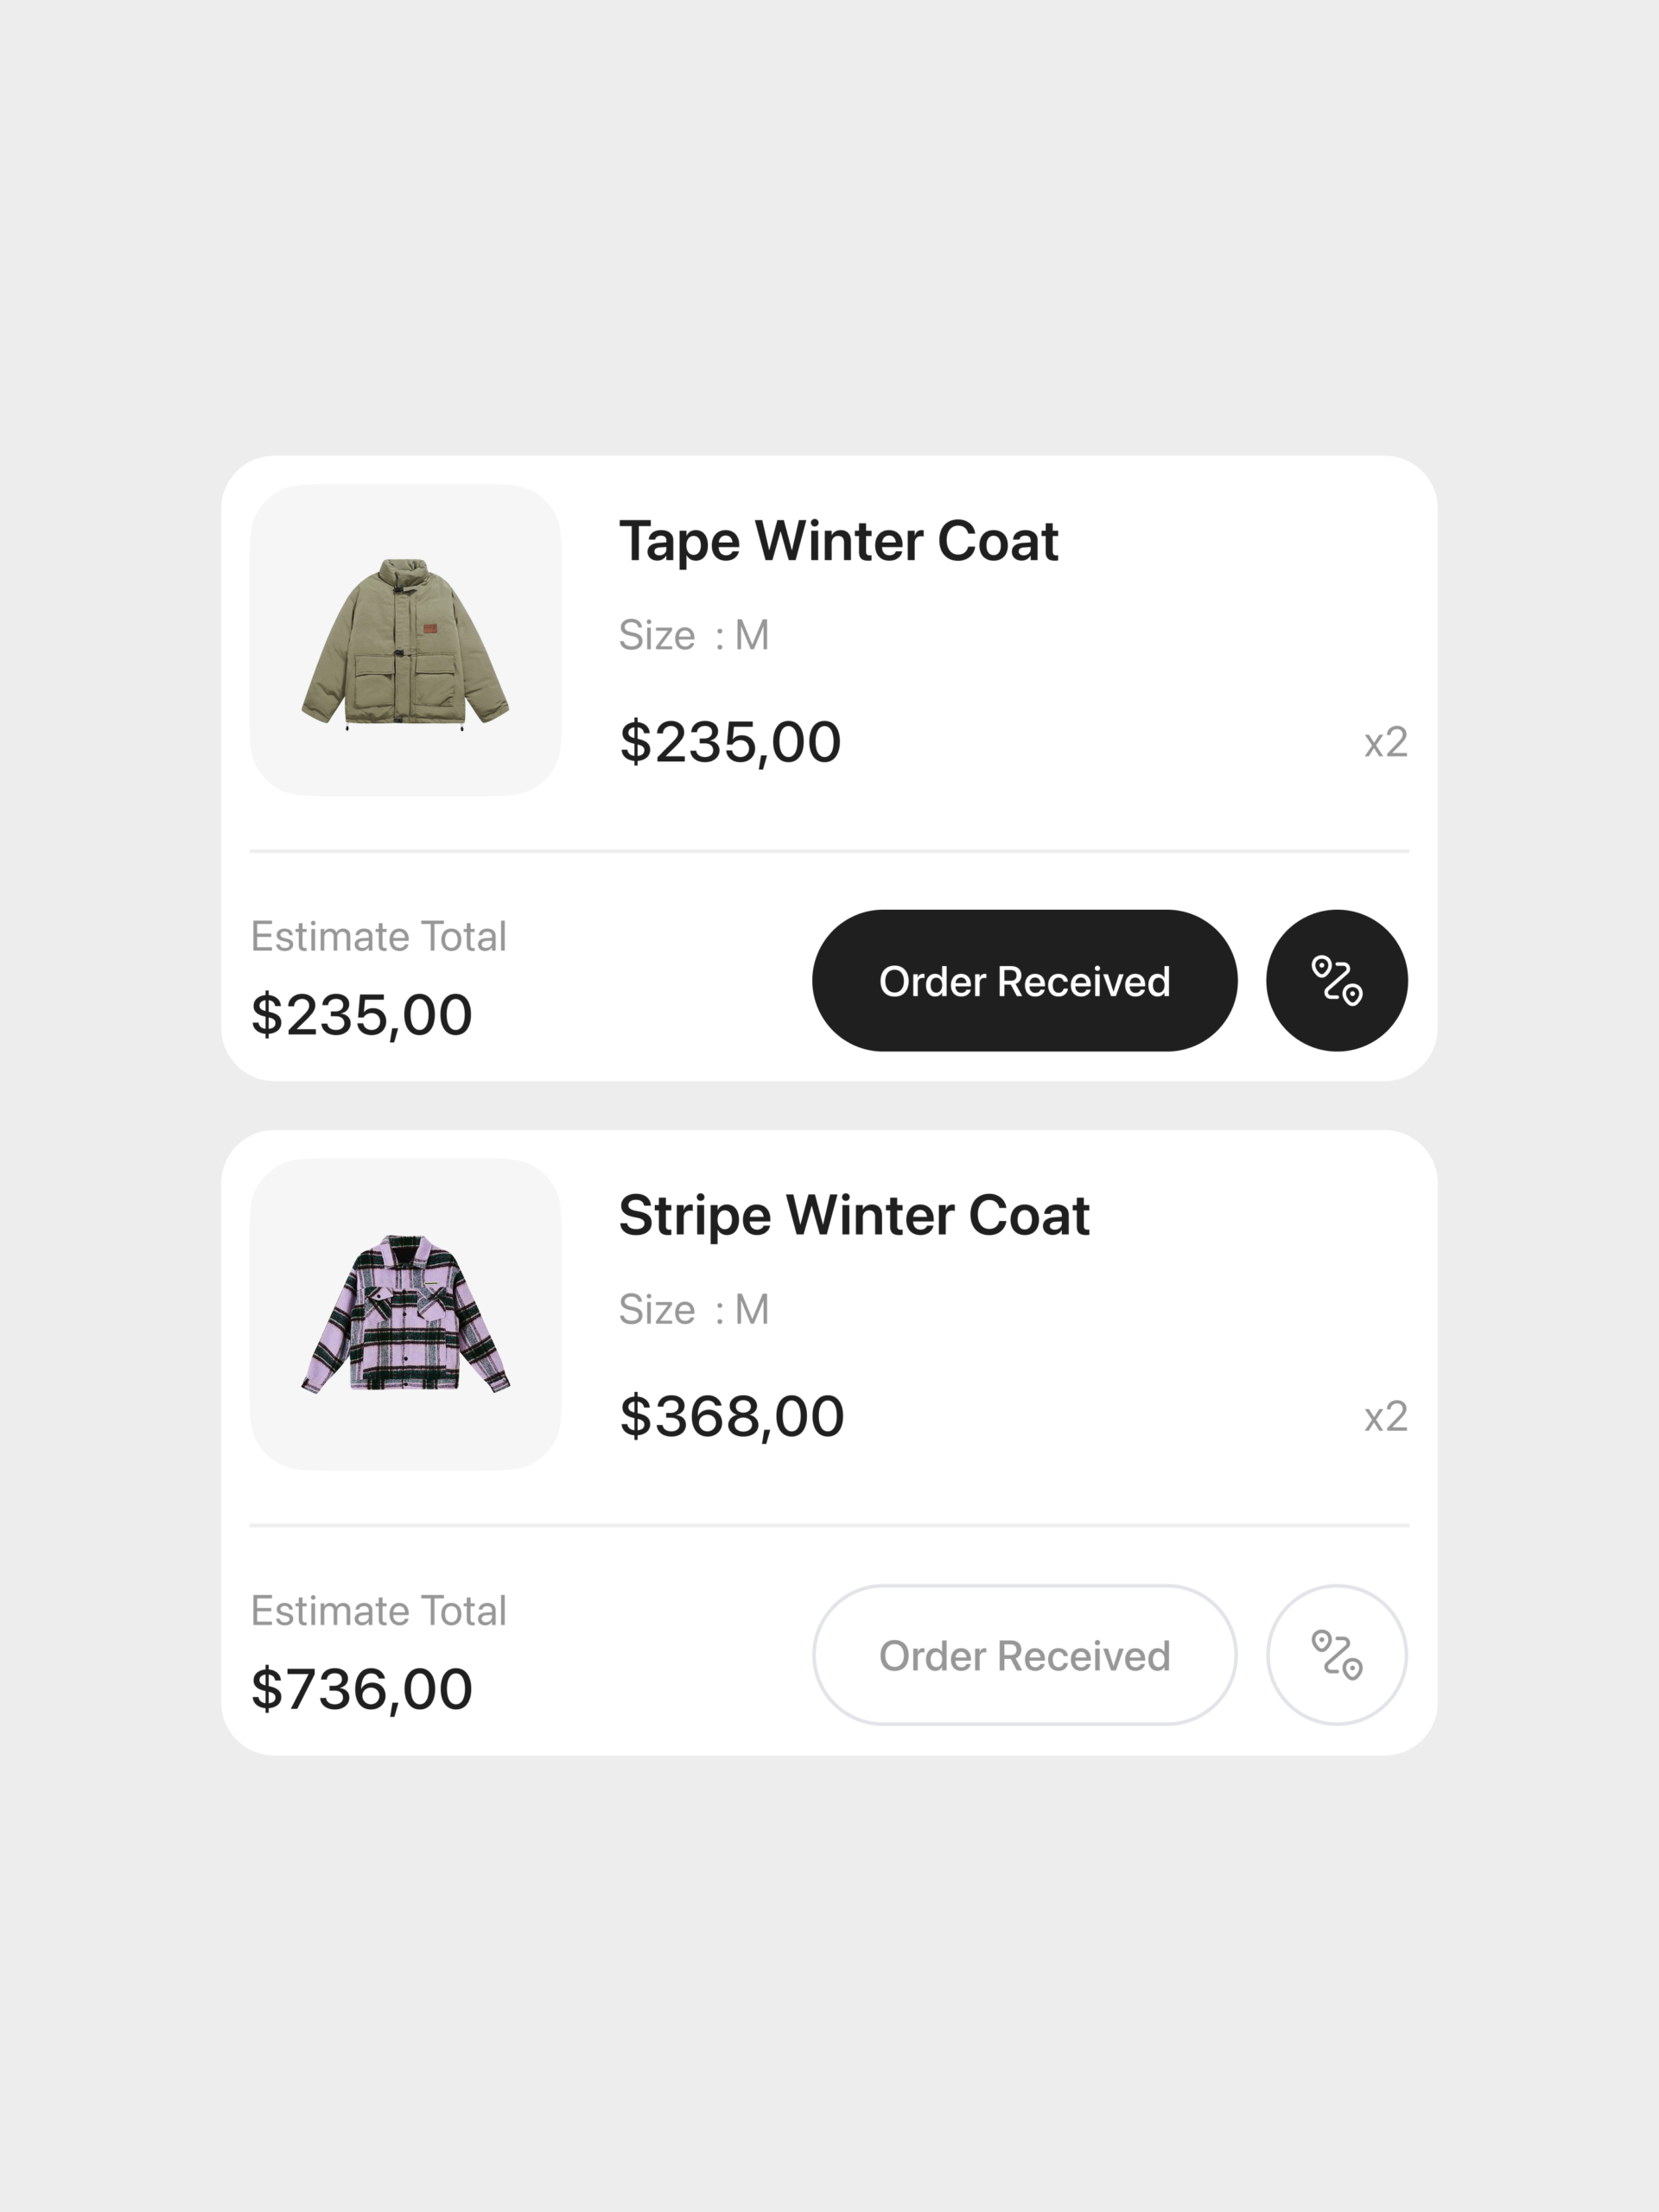Click the discount percent icon on Stripe Winter Coat
Image resolution: width=1659 pixels, height=2212 pixels.
point(1336,1655)
